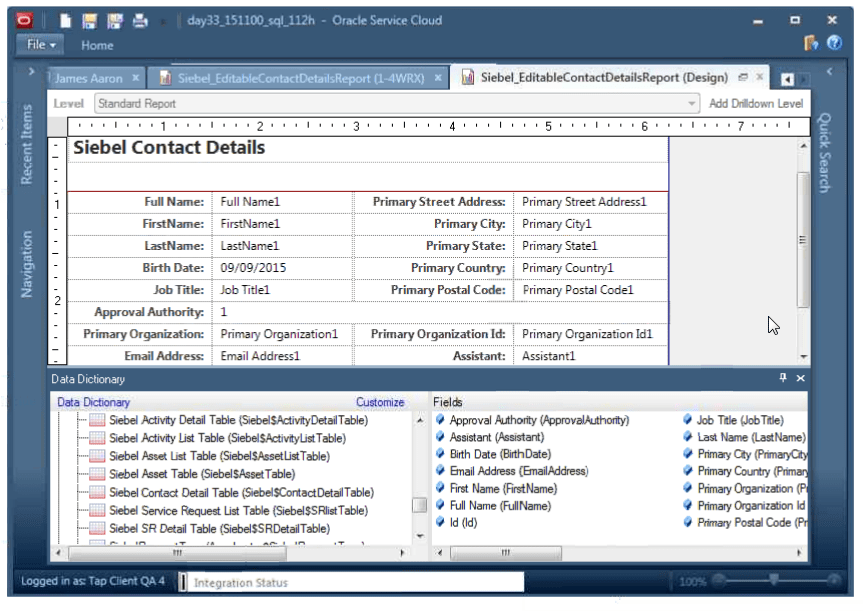The image size is (863, 611).
Task: Open the File menu dropdown
Action: point(38,45)
